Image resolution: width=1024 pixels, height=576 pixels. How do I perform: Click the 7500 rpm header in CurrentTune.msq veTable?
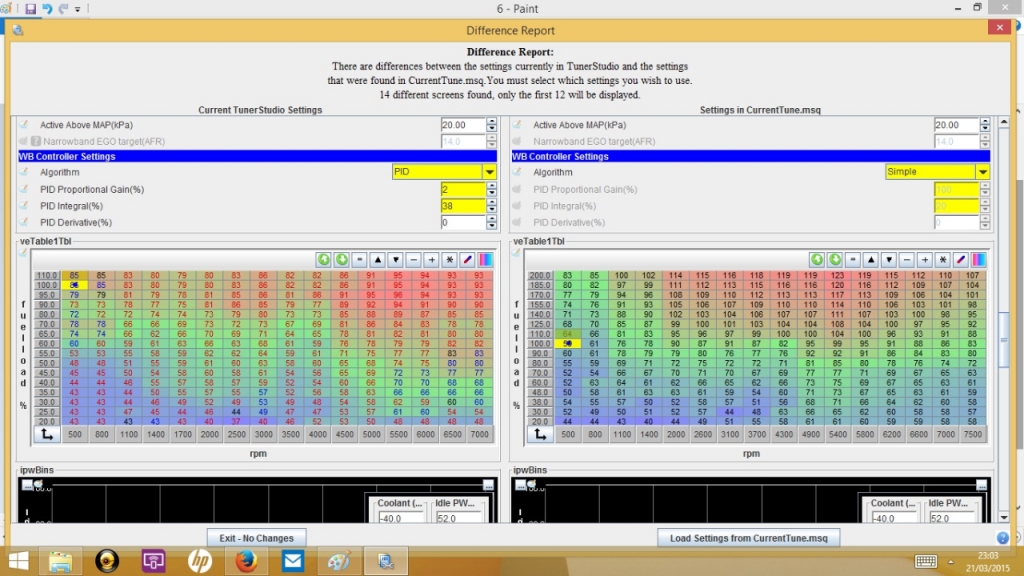pos(972,434)
